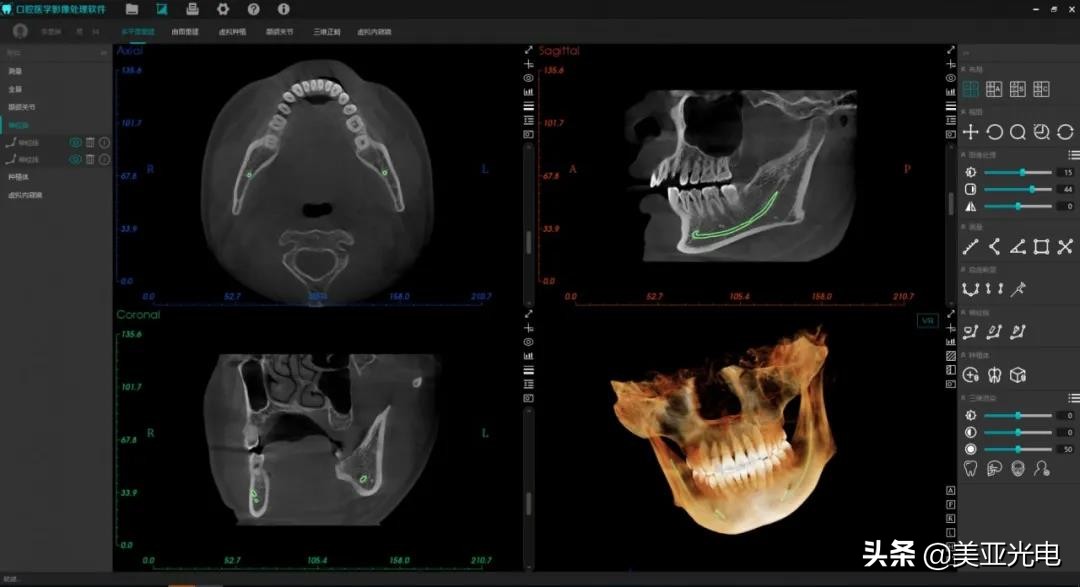The width and height of the screenshot is (1080, 587).
Task: Switch to the second reconstruction tab
Action: click(x=185, y=32)
